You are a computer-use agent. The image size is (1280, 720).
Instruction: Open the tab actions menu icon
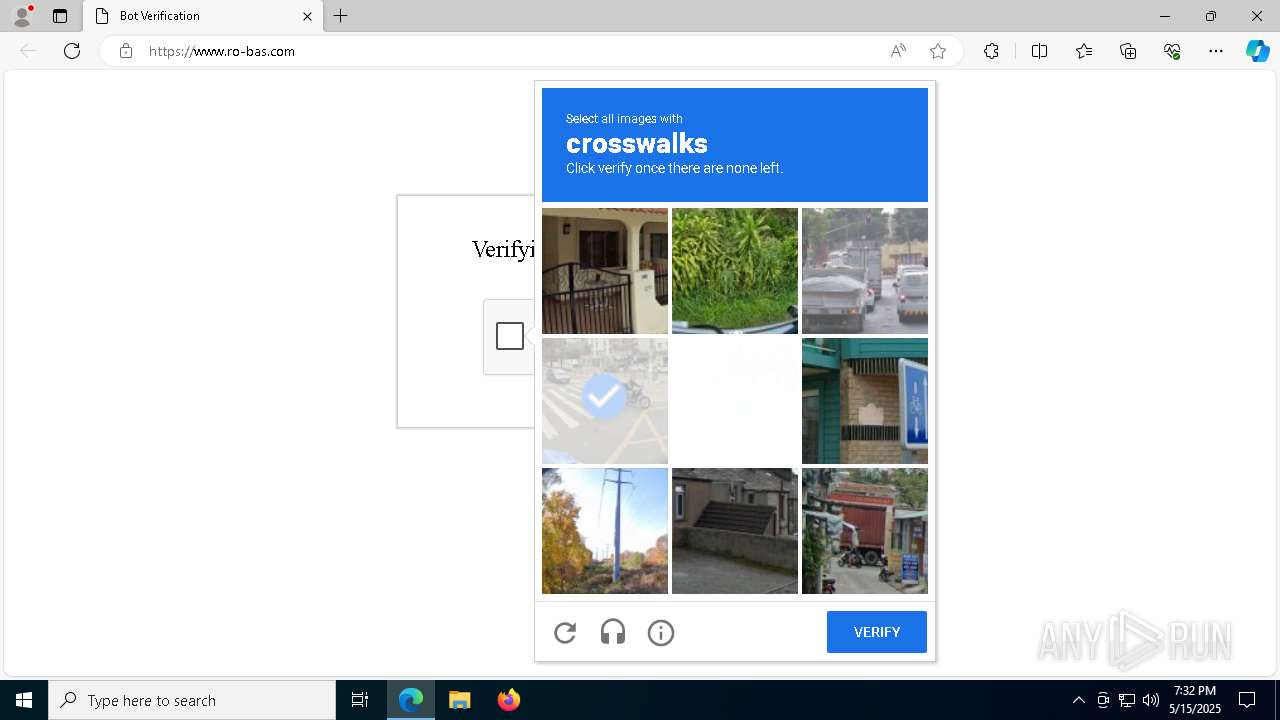(60, 16)
